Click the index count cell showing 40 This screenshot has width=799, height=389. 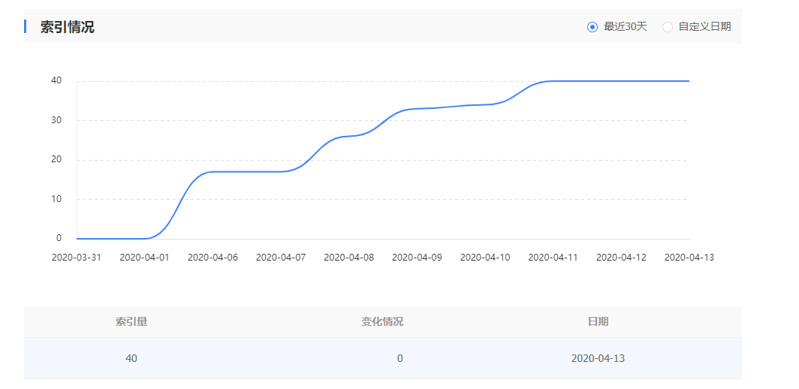tap(131, 358)
